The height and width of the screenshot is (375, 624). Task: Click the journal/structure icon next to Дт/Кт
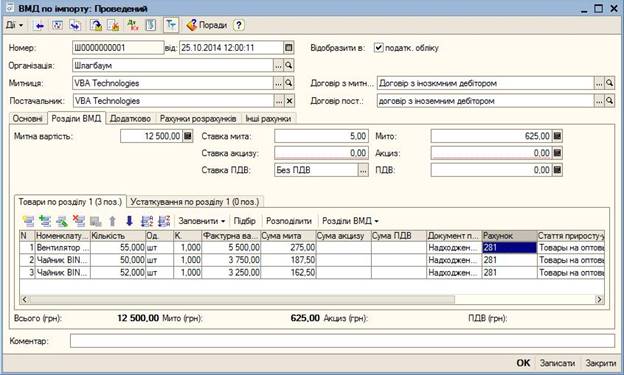150,25
